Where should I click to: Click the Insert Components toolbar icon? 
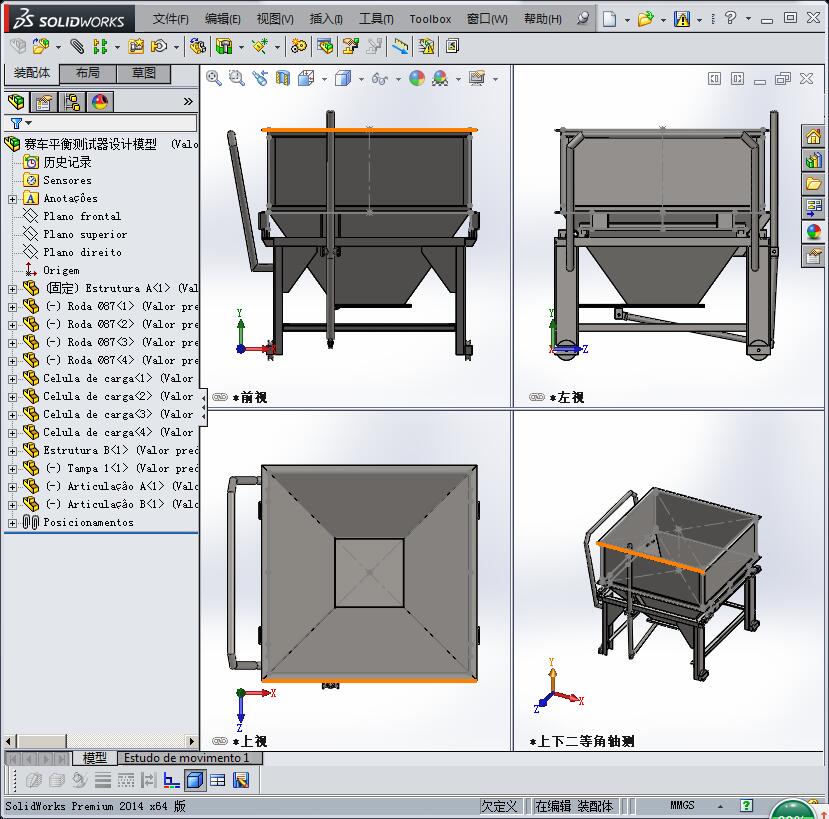pos(41,47)
